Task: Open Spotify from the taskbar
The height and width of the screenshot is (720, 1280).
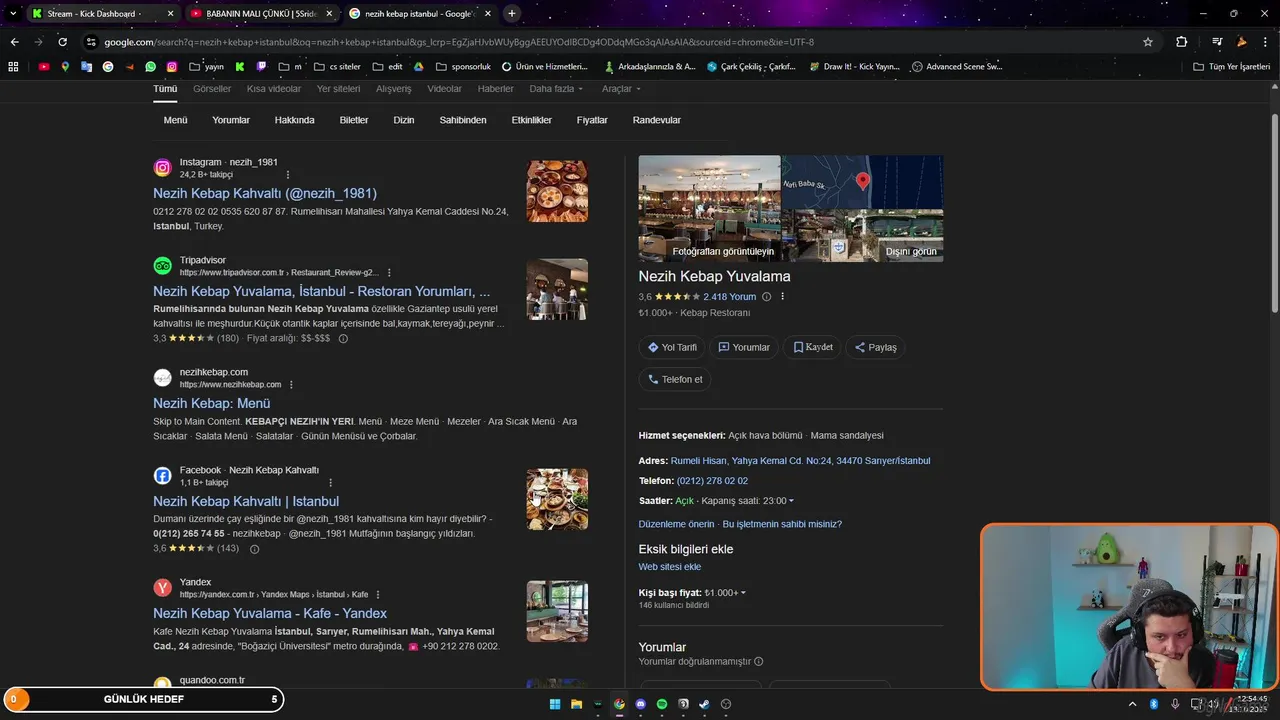Action: point(662,704)
